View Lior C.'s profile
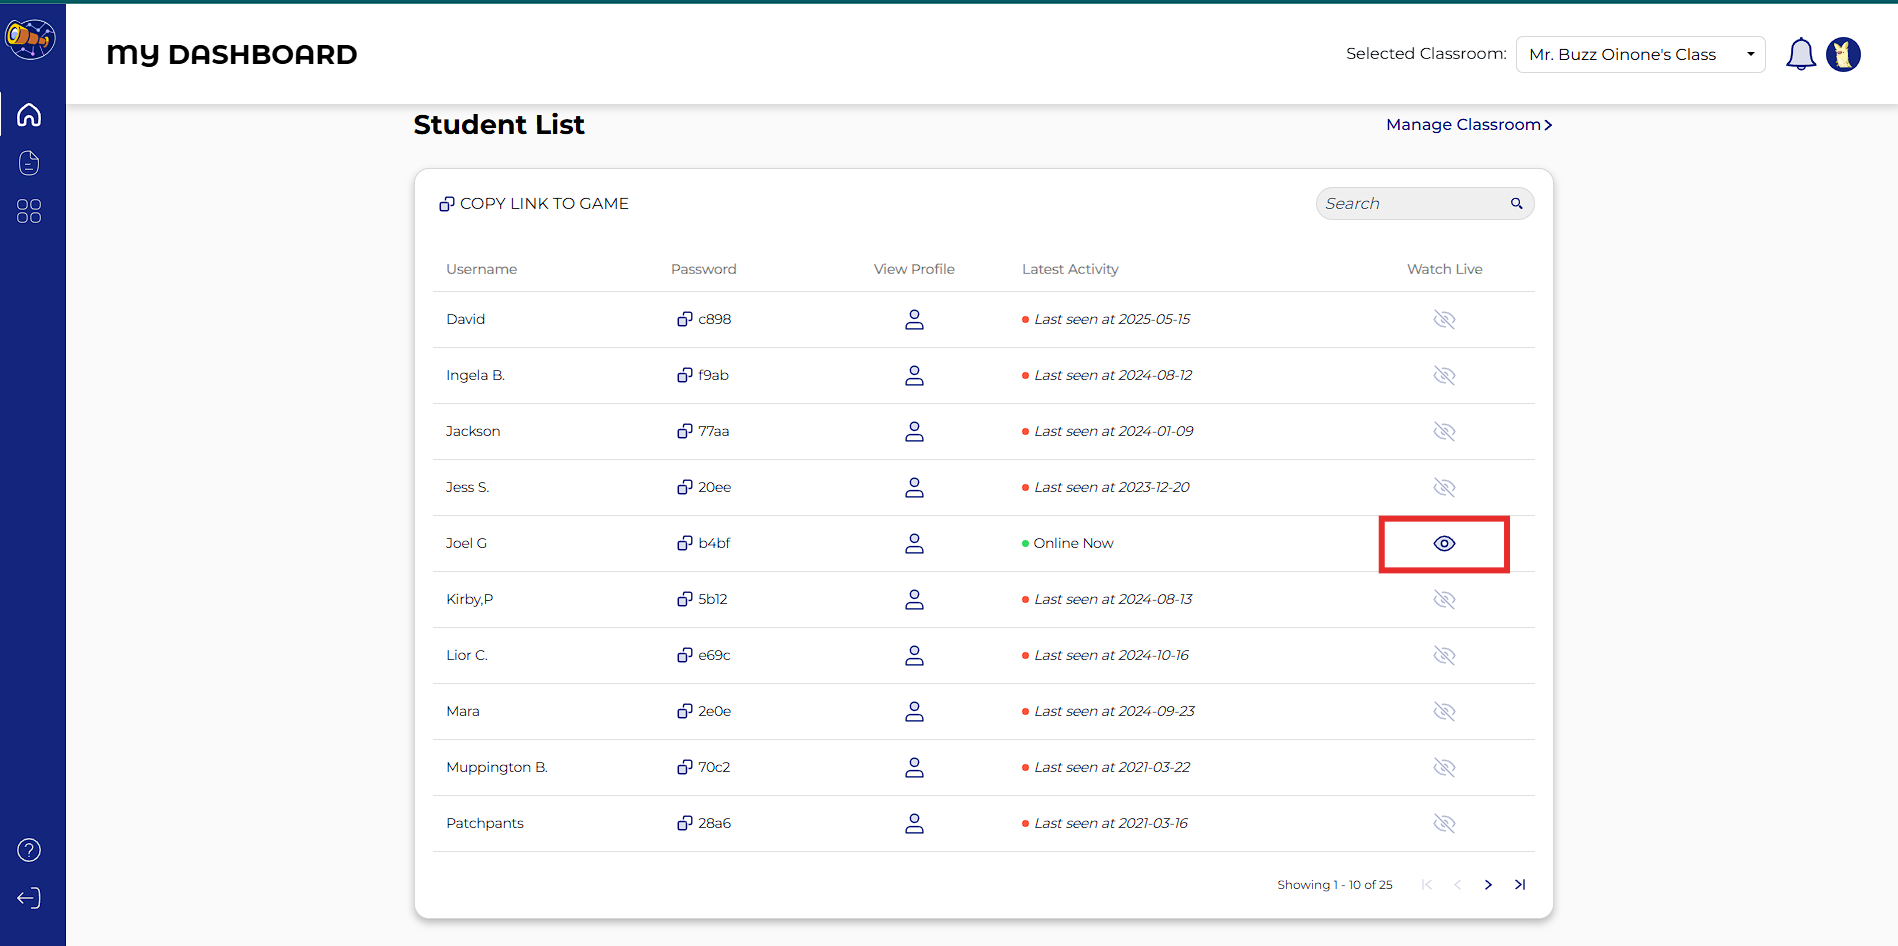This screenshot has height=946, width=1898. coord(914,655)
